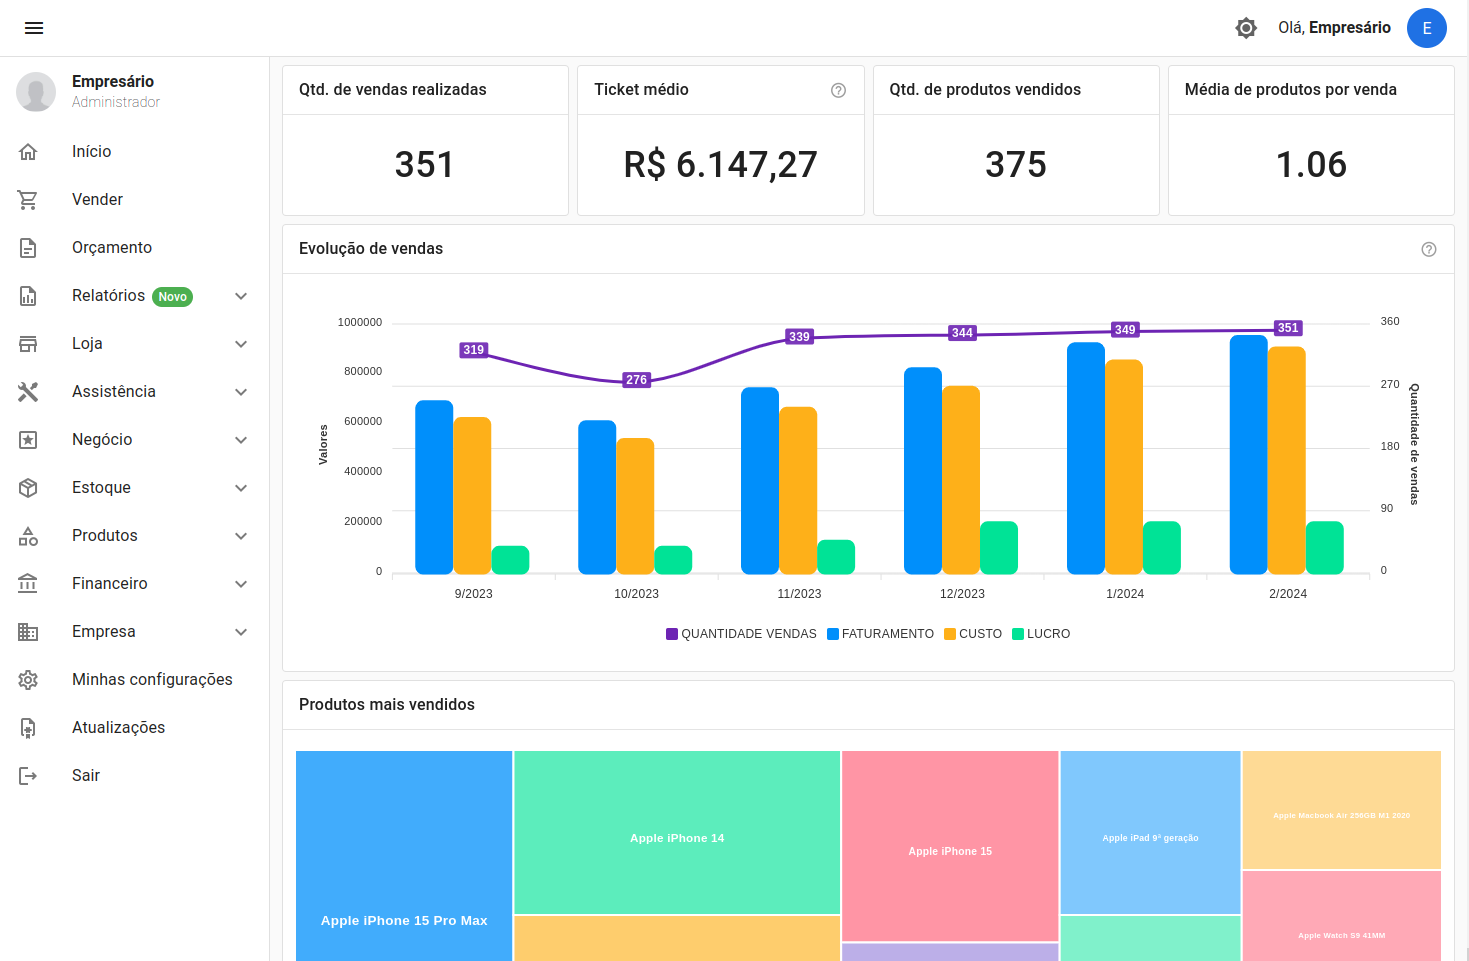Click the Vender shopping cart icon

coord(28,200)
